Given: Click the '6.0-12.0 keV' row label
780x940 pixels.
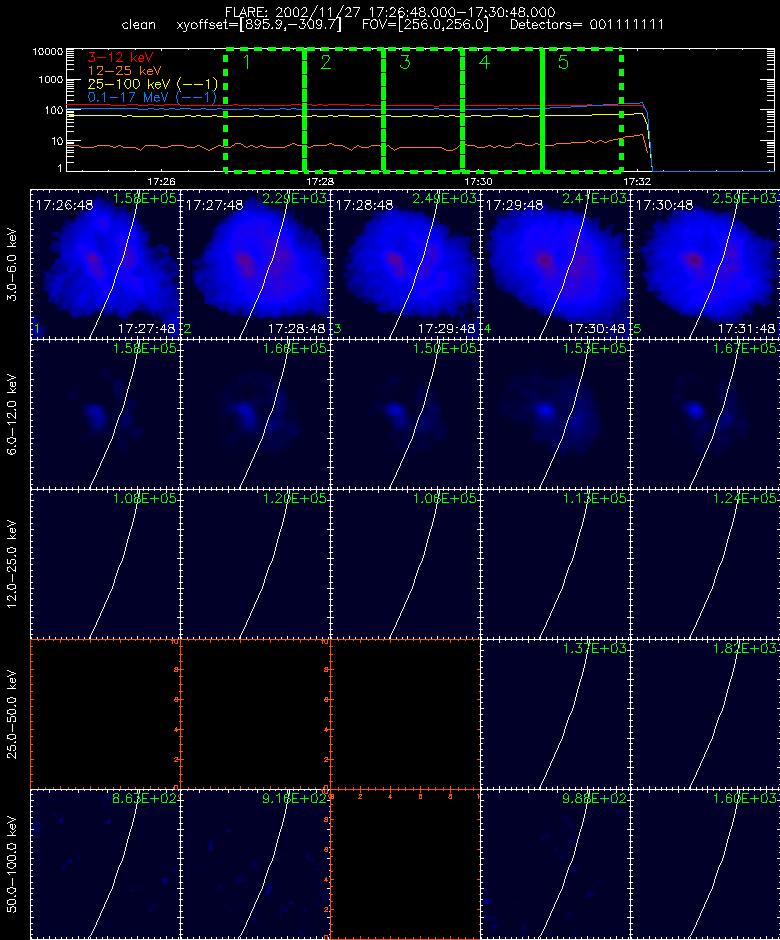Looking at the screenshot, I should point(13,414).
